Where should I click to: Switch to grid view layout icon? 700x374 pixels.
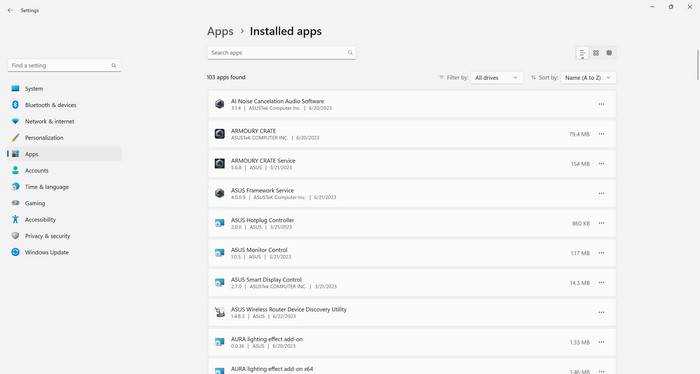[x=596, y=53]
